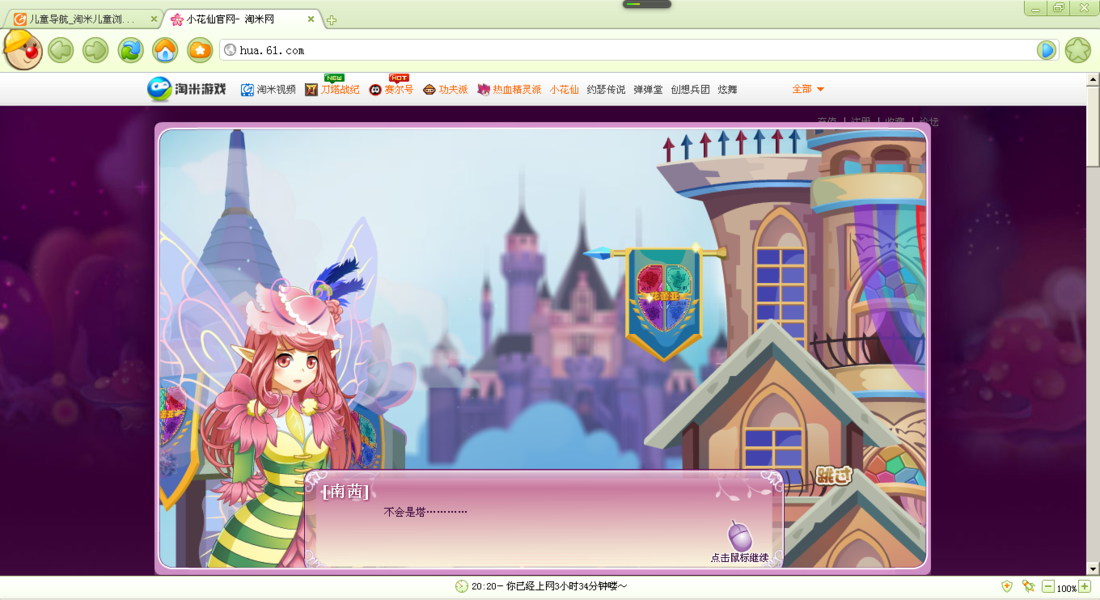
Task: Refresh the page with the reload icon
Action: (x=130, y=50)
